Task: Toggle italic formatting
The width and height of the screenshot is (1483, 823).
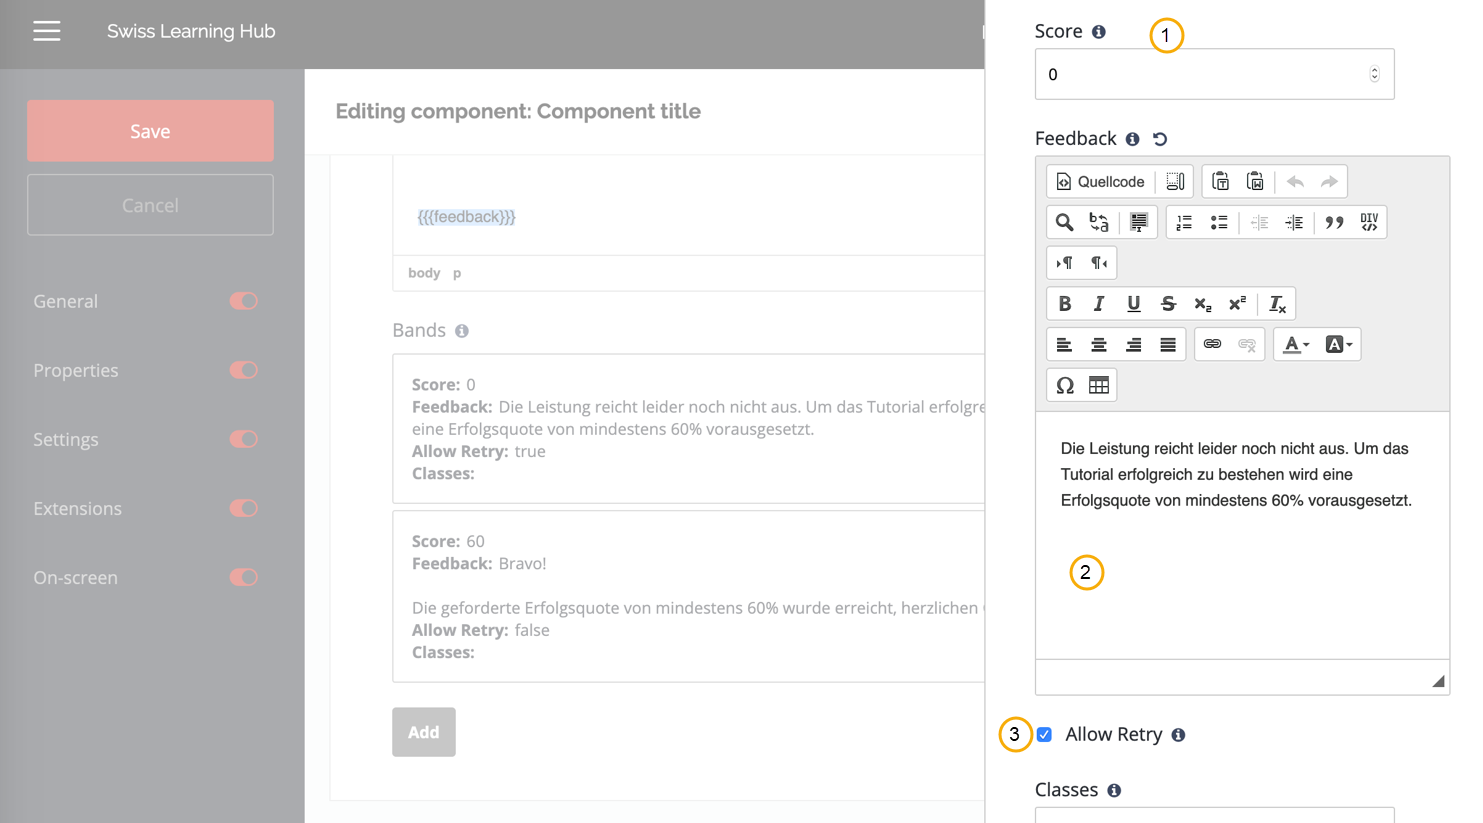Action: click(1099, 304)
